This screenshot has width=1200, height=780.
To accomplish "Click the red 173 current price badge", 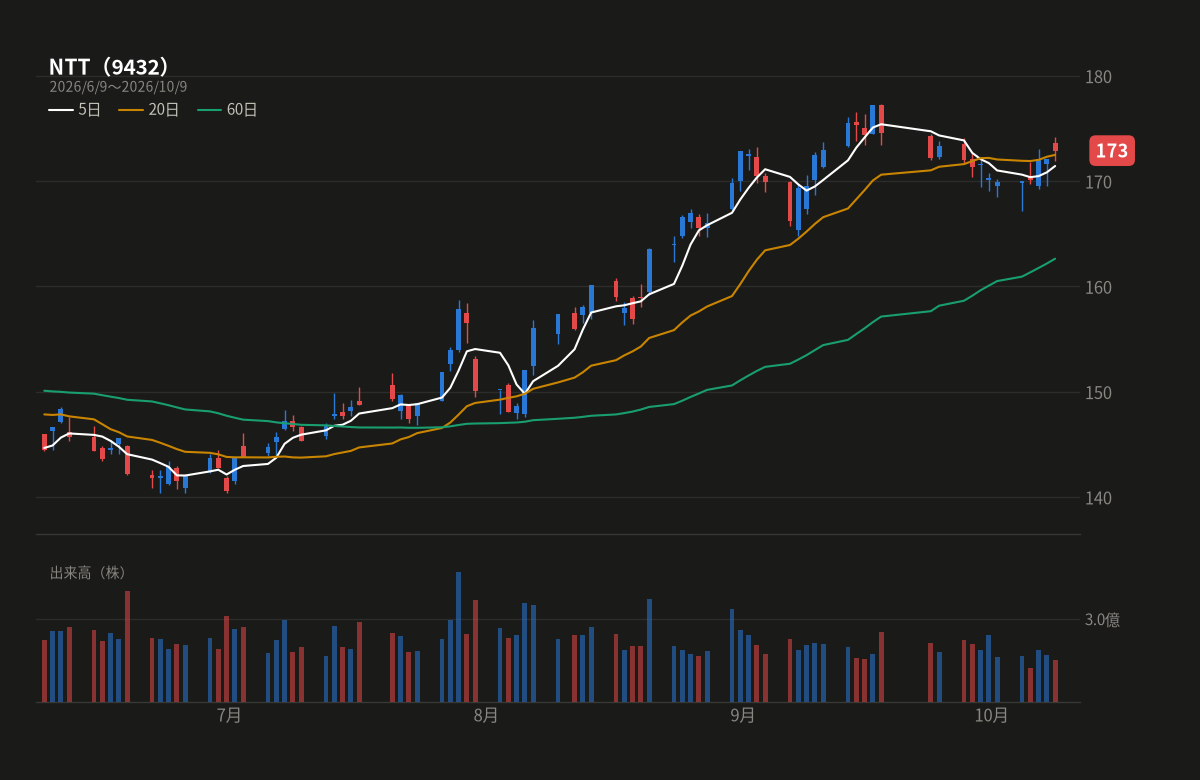I will click(1112, 151).
